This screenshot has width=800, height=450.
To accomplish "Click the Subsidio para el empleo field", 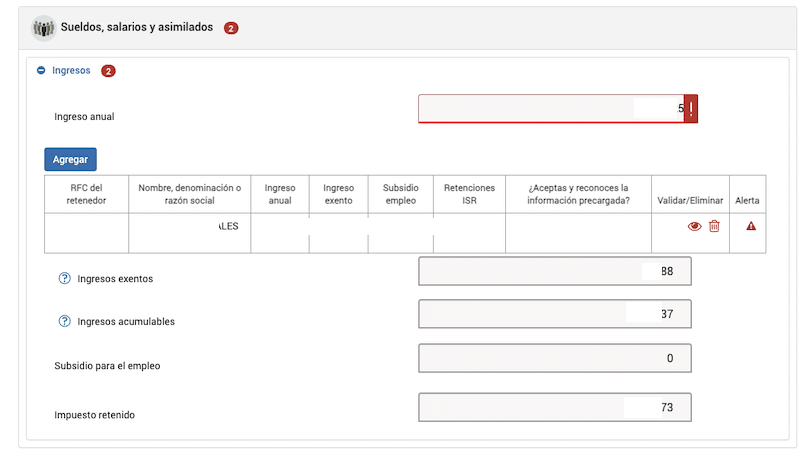I will pyautogui.click(x=554, y=358).
